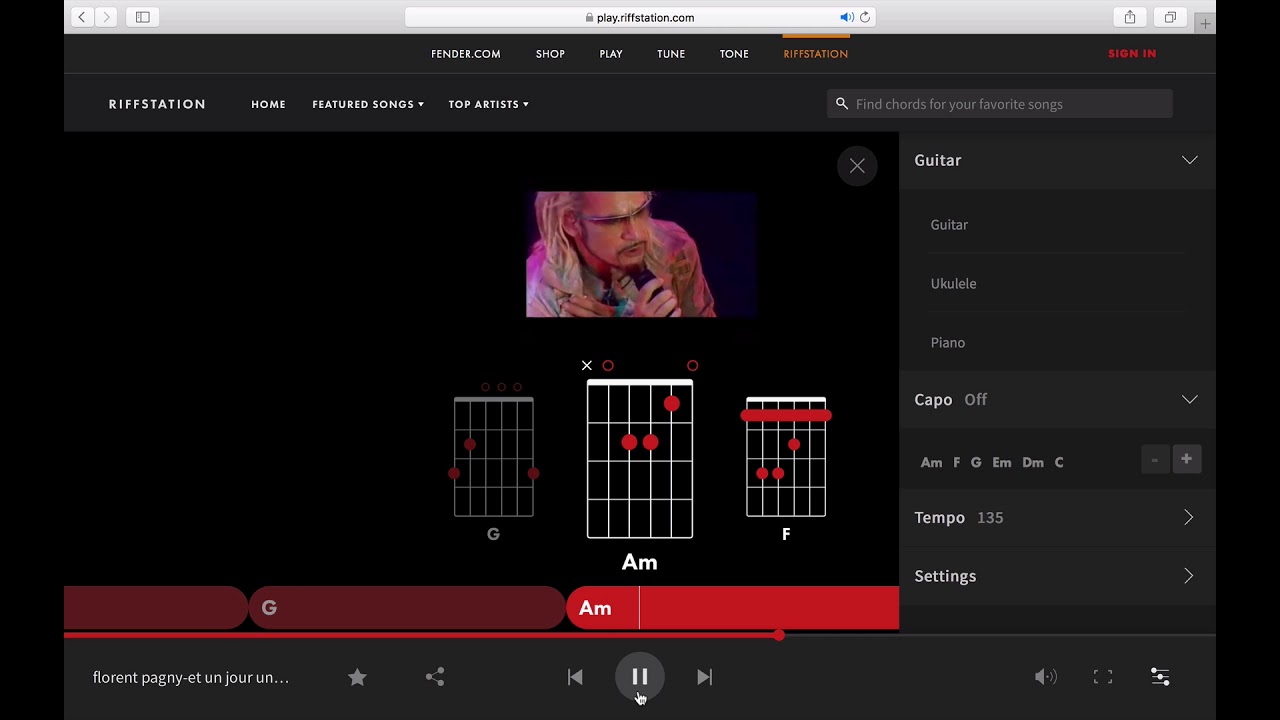Select the Piano instrument option
The image size is (1280, 720).
pyautogui.click(x=948, y=343)
